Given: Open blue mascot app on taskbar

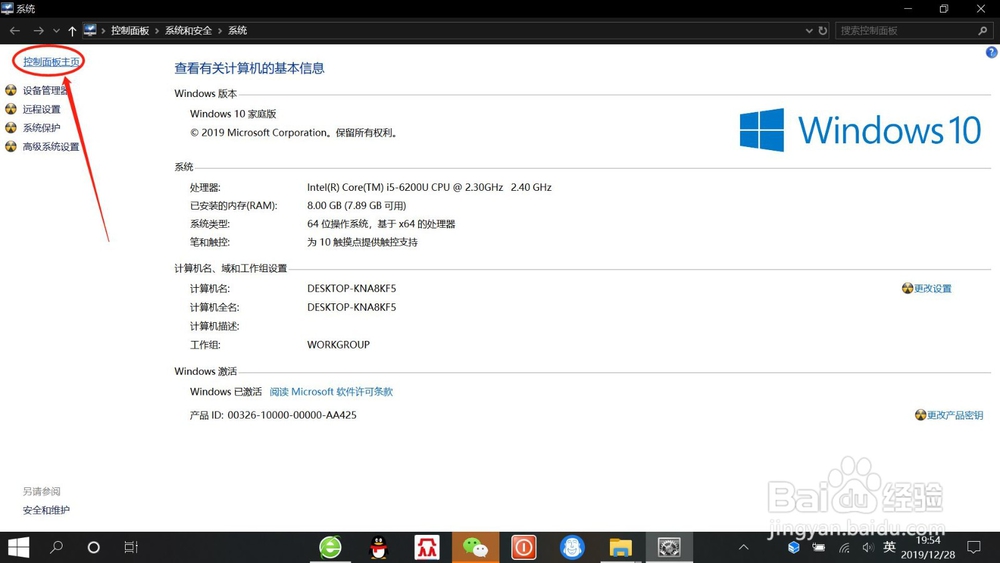Looking at the screenshot, I should tap(572, 547).
